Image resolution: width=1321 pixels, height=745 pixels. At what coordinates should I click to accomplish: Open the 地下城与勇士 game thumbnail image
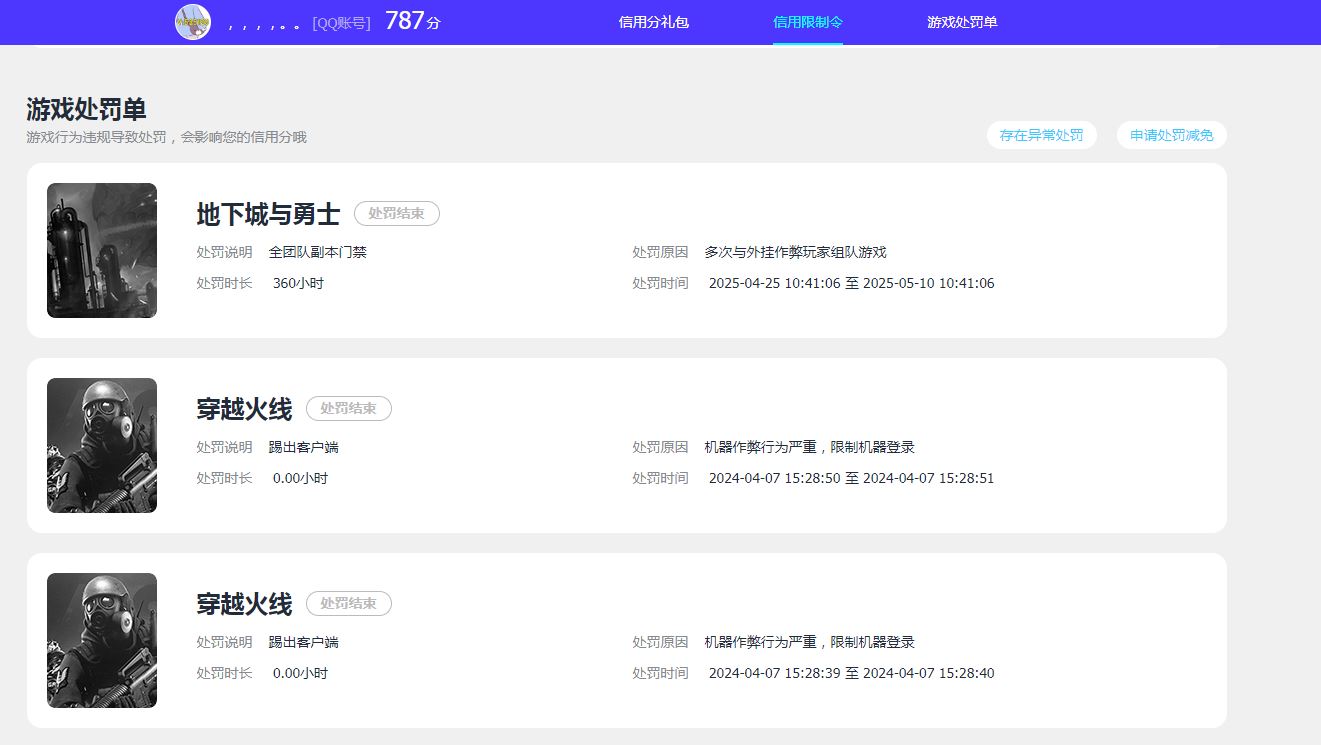101,250
